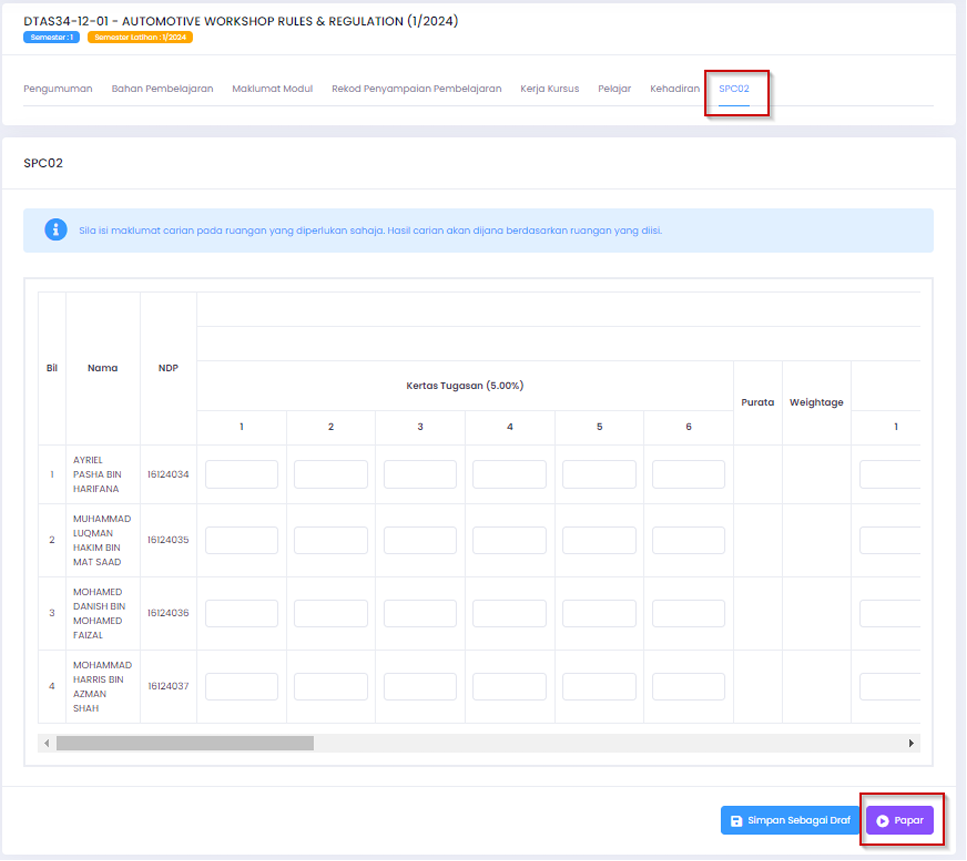967x861 pixels.
Task: Open the Pelajar tab
Action: 614,89
